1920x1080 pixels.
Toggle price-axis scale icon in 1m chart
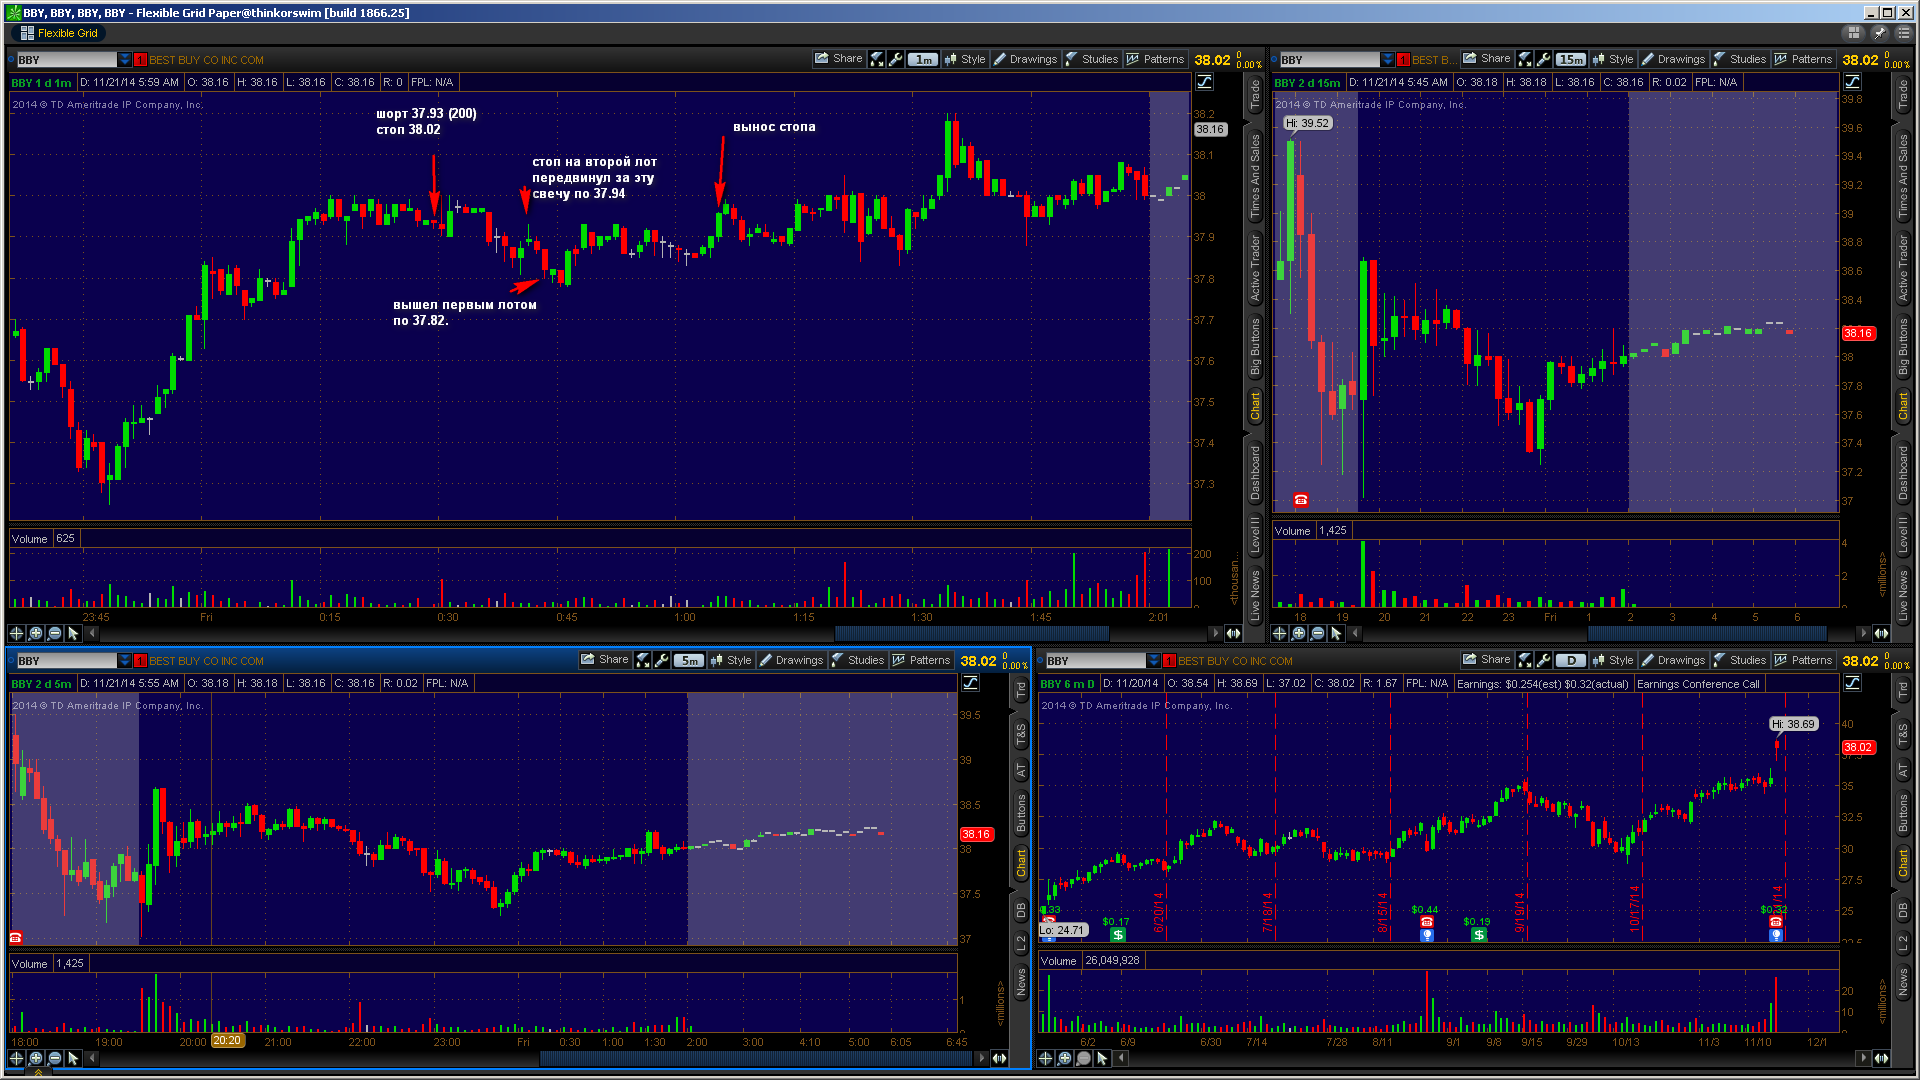(x=1204, y=82)
